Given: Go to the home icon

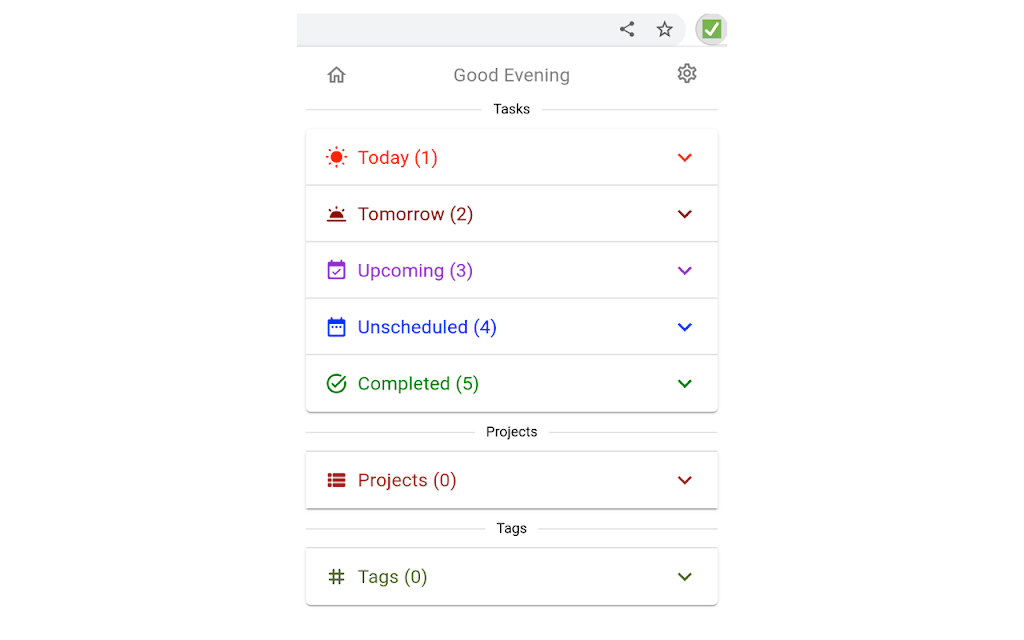Looking at the screenshot, I should (336, 74).
